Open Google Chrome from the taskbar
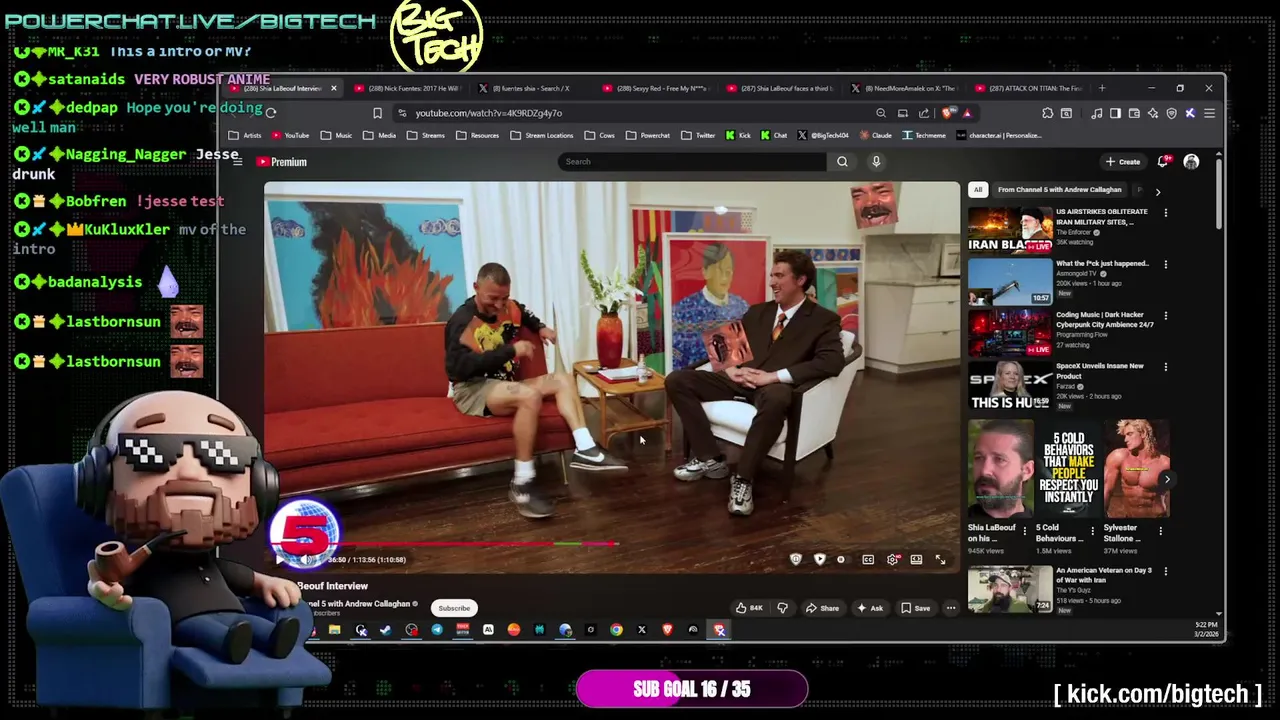The height and width of the screenshot is (720, 1280). coord(616,630)
